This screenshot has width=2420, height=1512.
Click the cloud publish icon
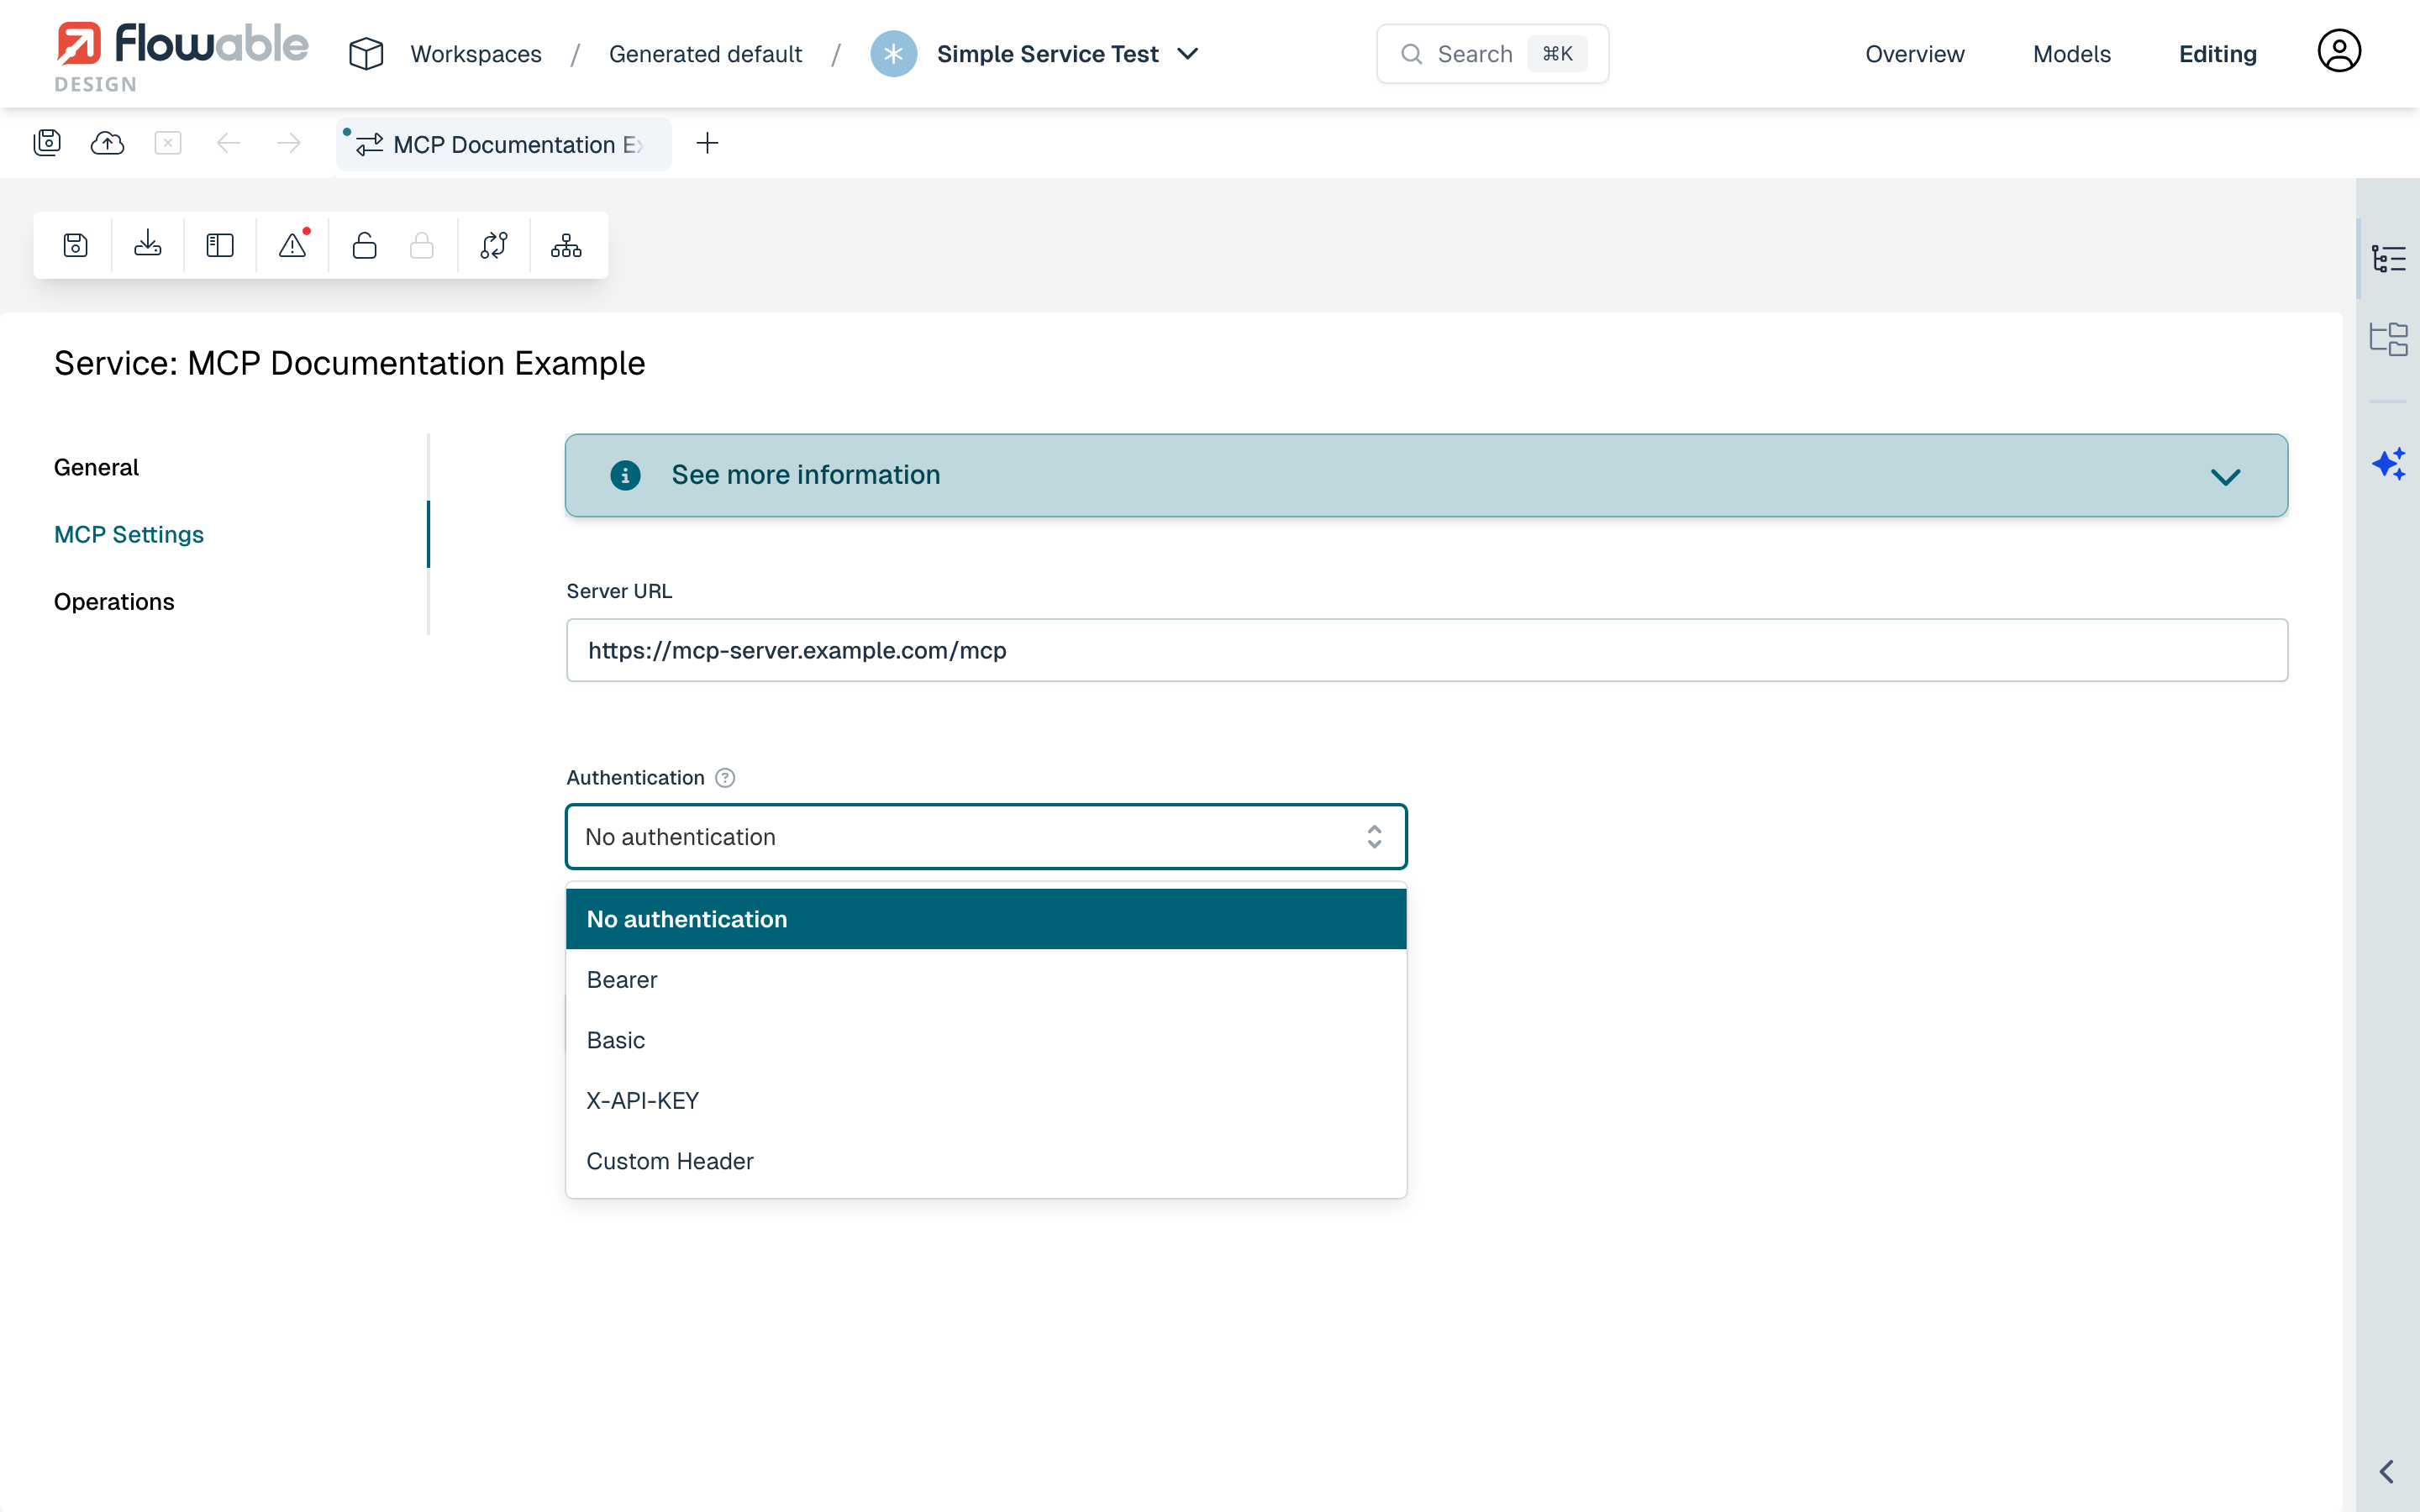tap(107, 143)
